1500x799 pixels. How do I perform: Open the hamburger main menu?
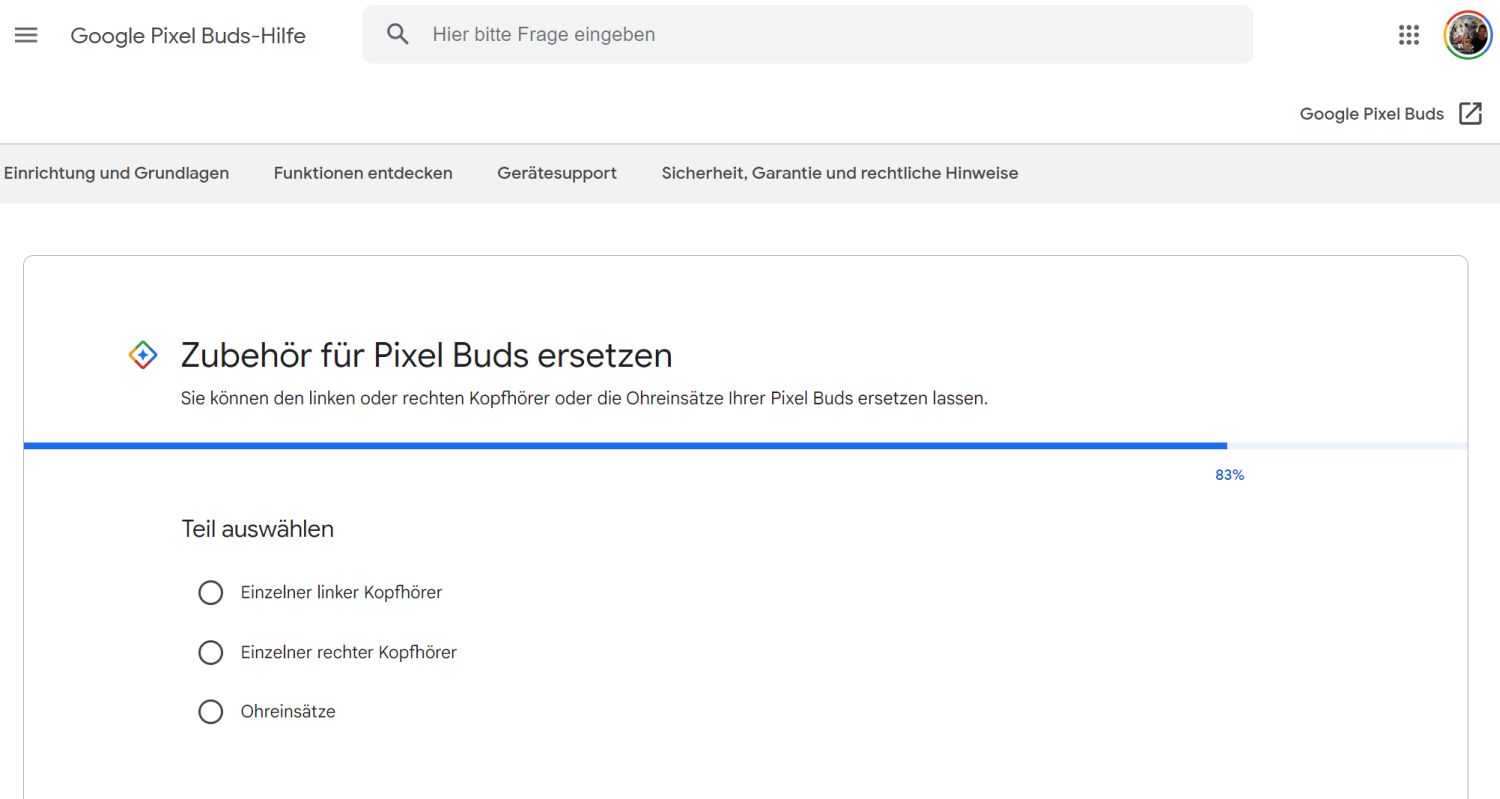[x=26, y=35]
